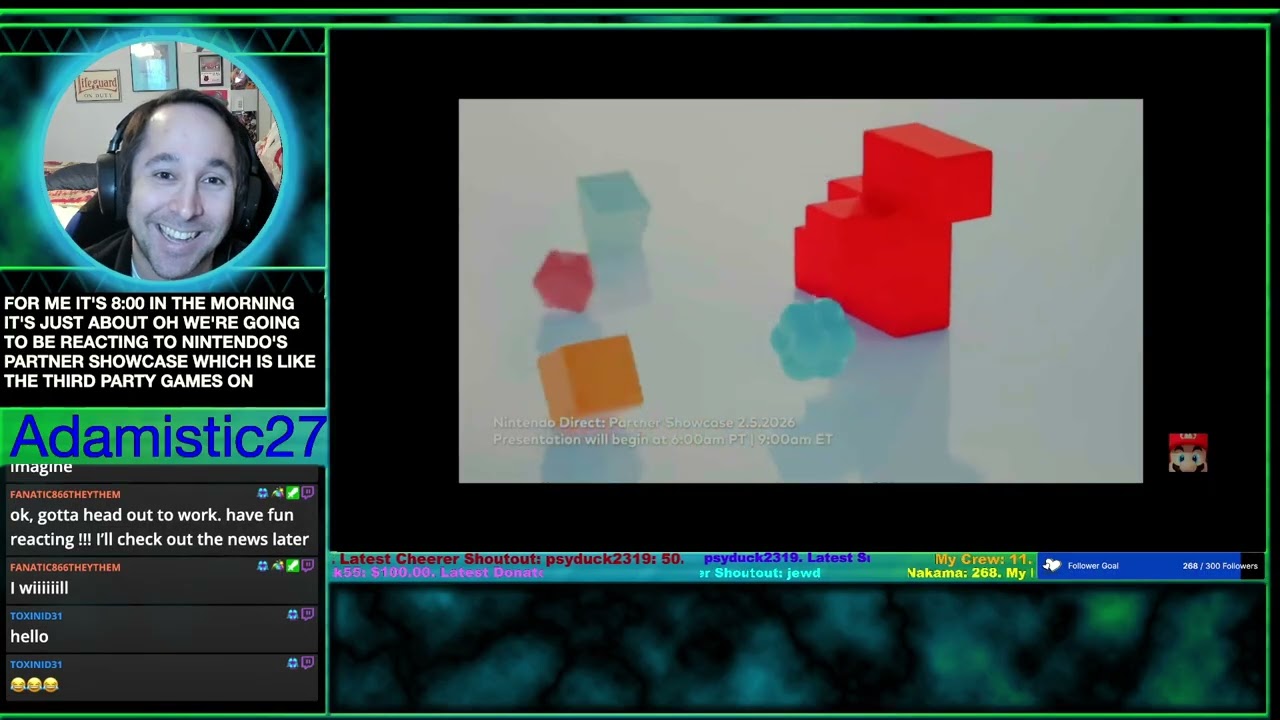
Task: Click the chat message "I wiiiiiill"
Action: tap(39, 588)
